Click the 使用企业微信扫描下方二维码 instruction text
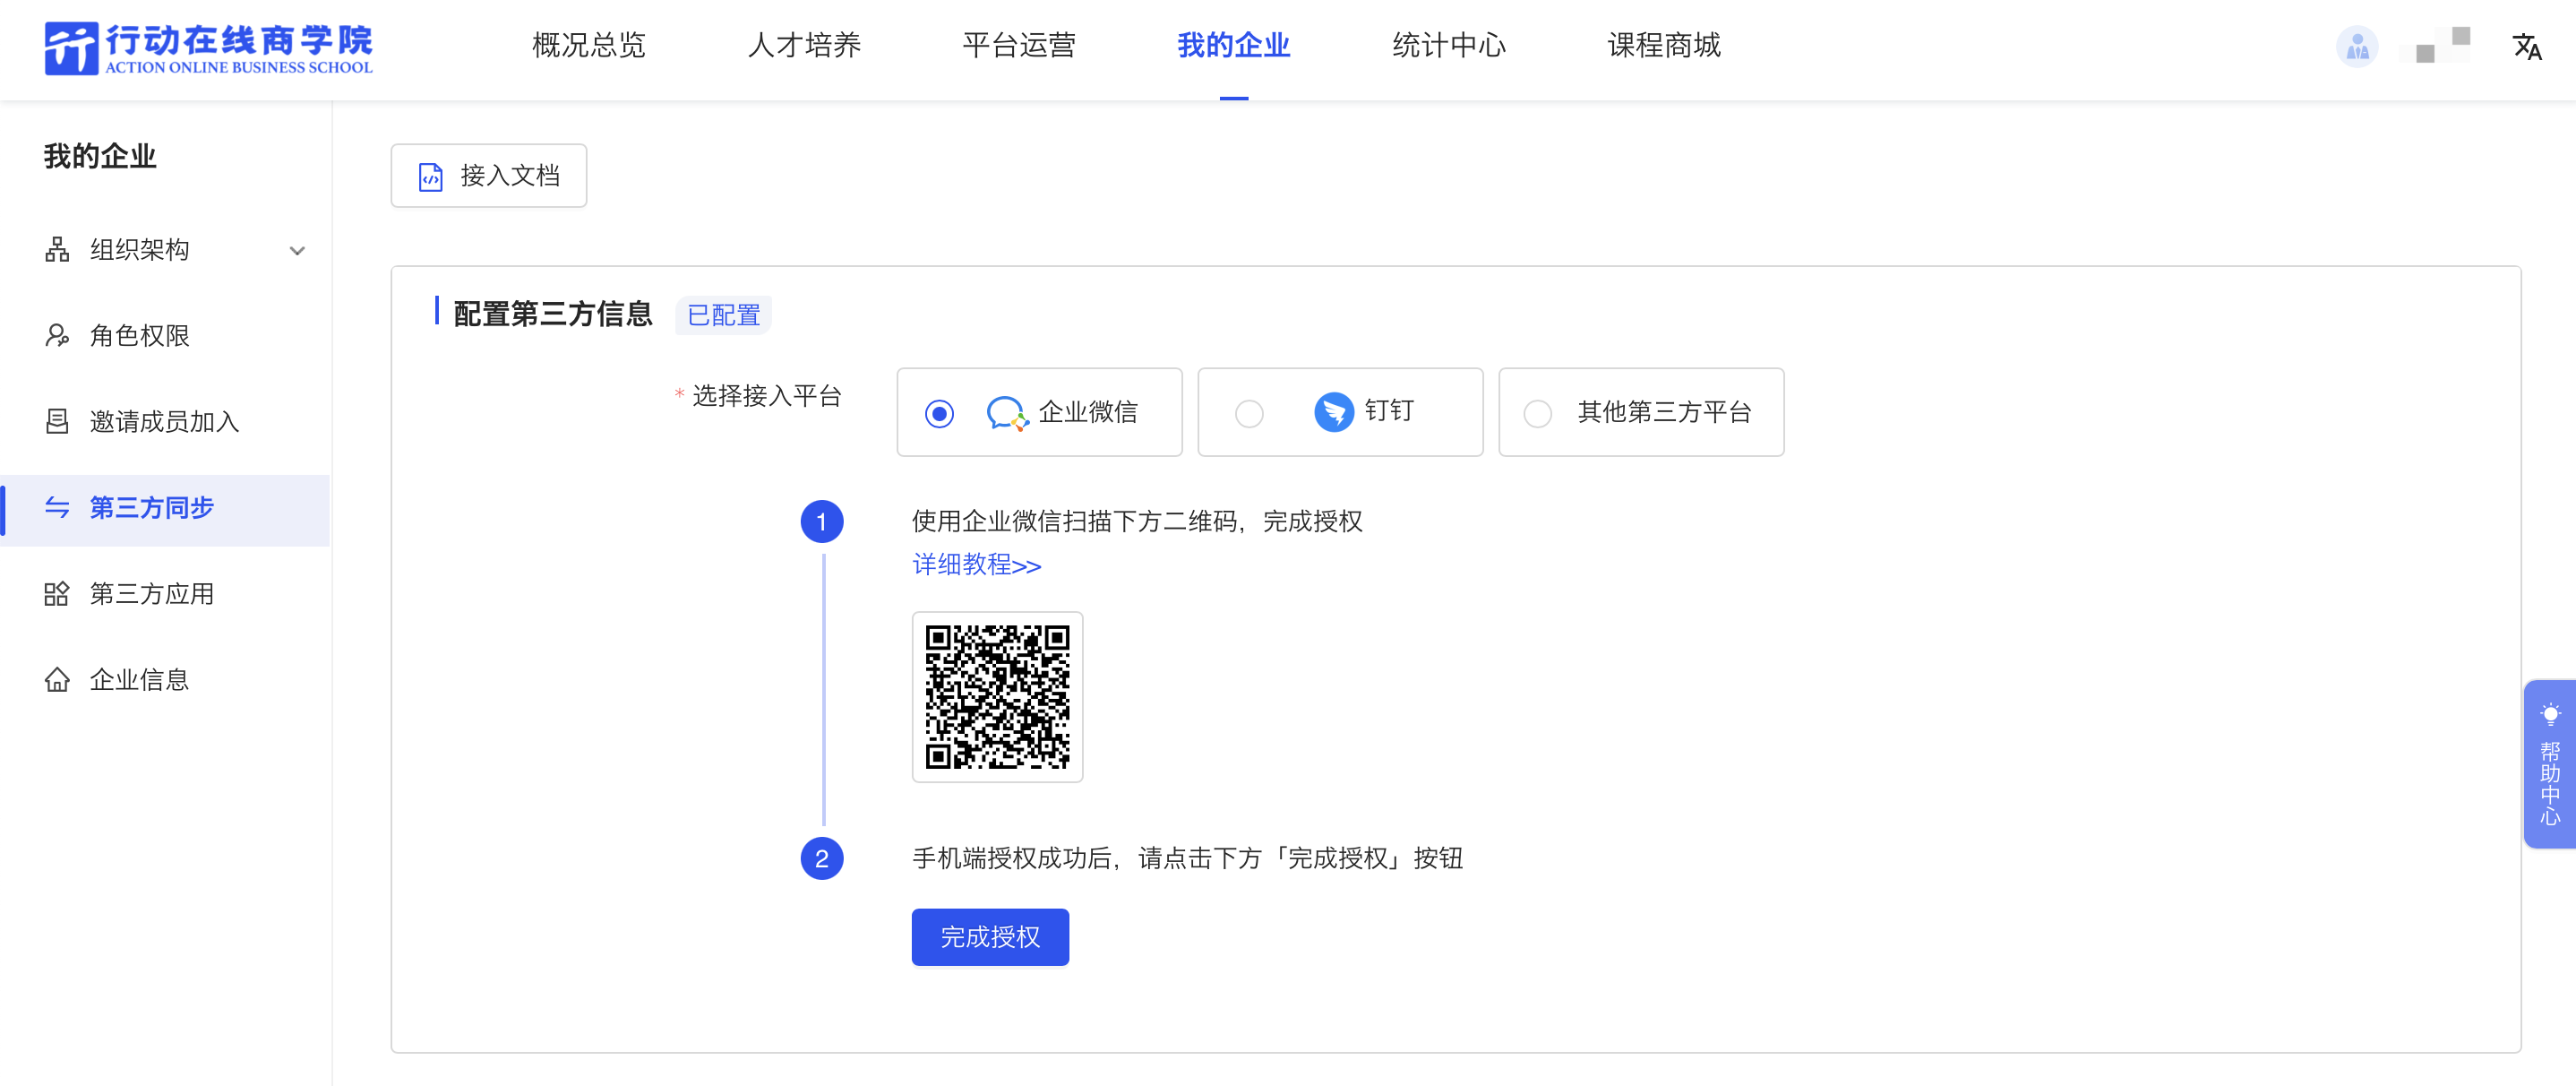2576x1086 pixels. click(1137, 521)
